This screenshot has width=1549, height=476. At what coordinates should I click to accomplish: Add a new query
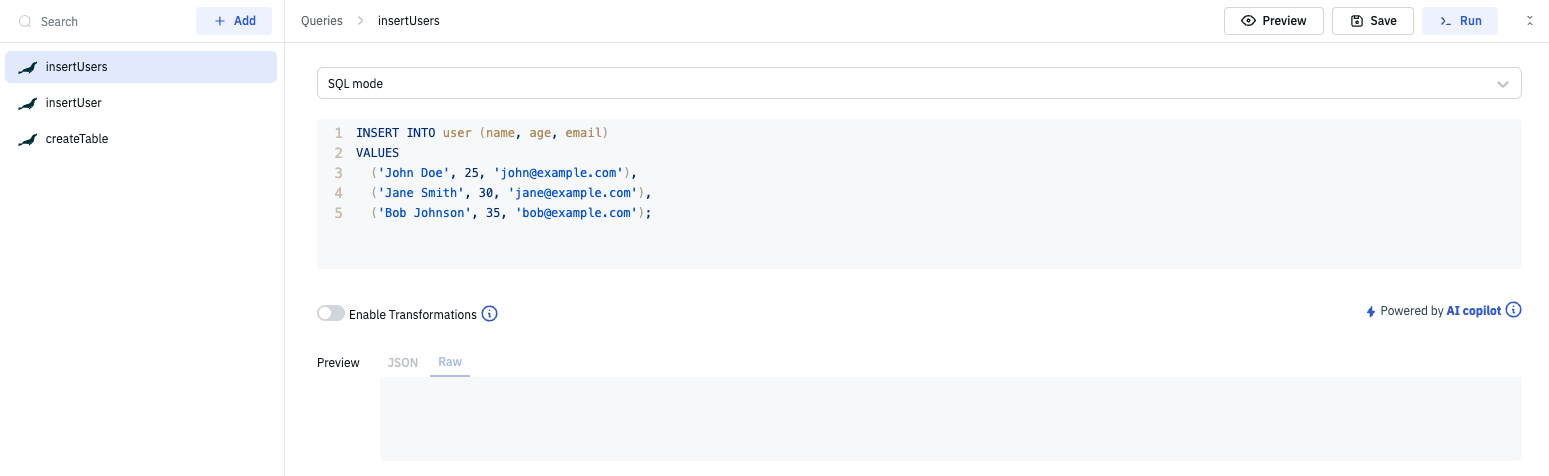(234, 21)
